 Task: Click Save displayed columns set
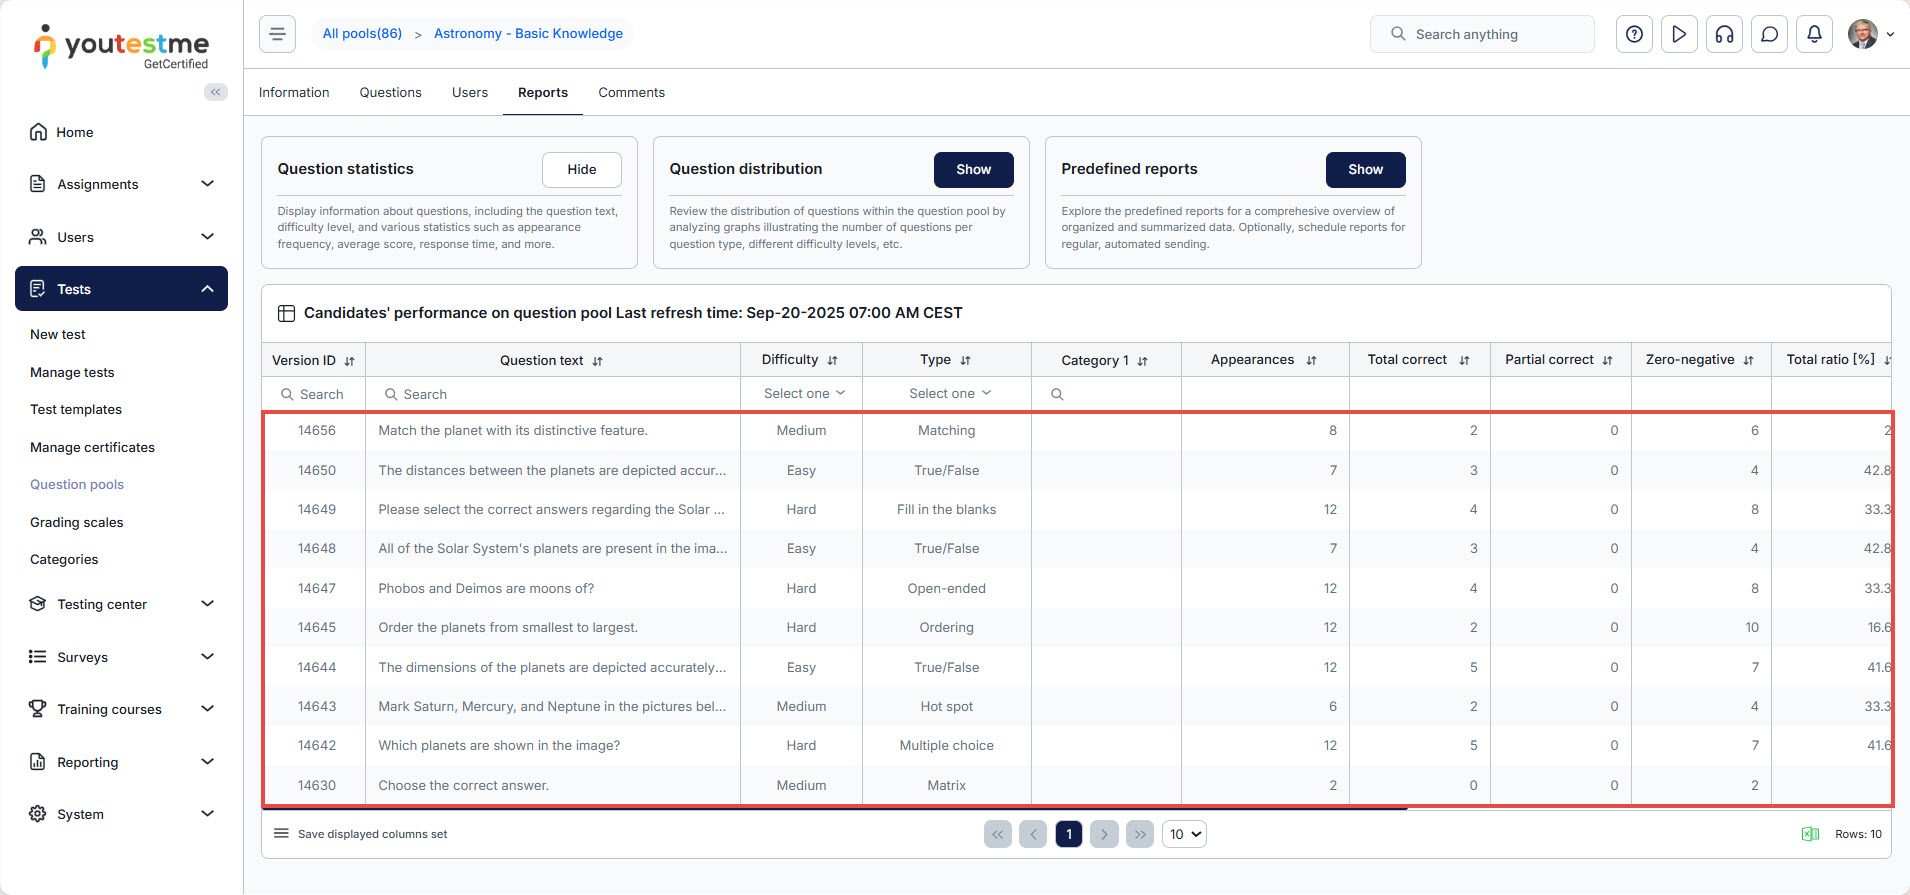371,834
